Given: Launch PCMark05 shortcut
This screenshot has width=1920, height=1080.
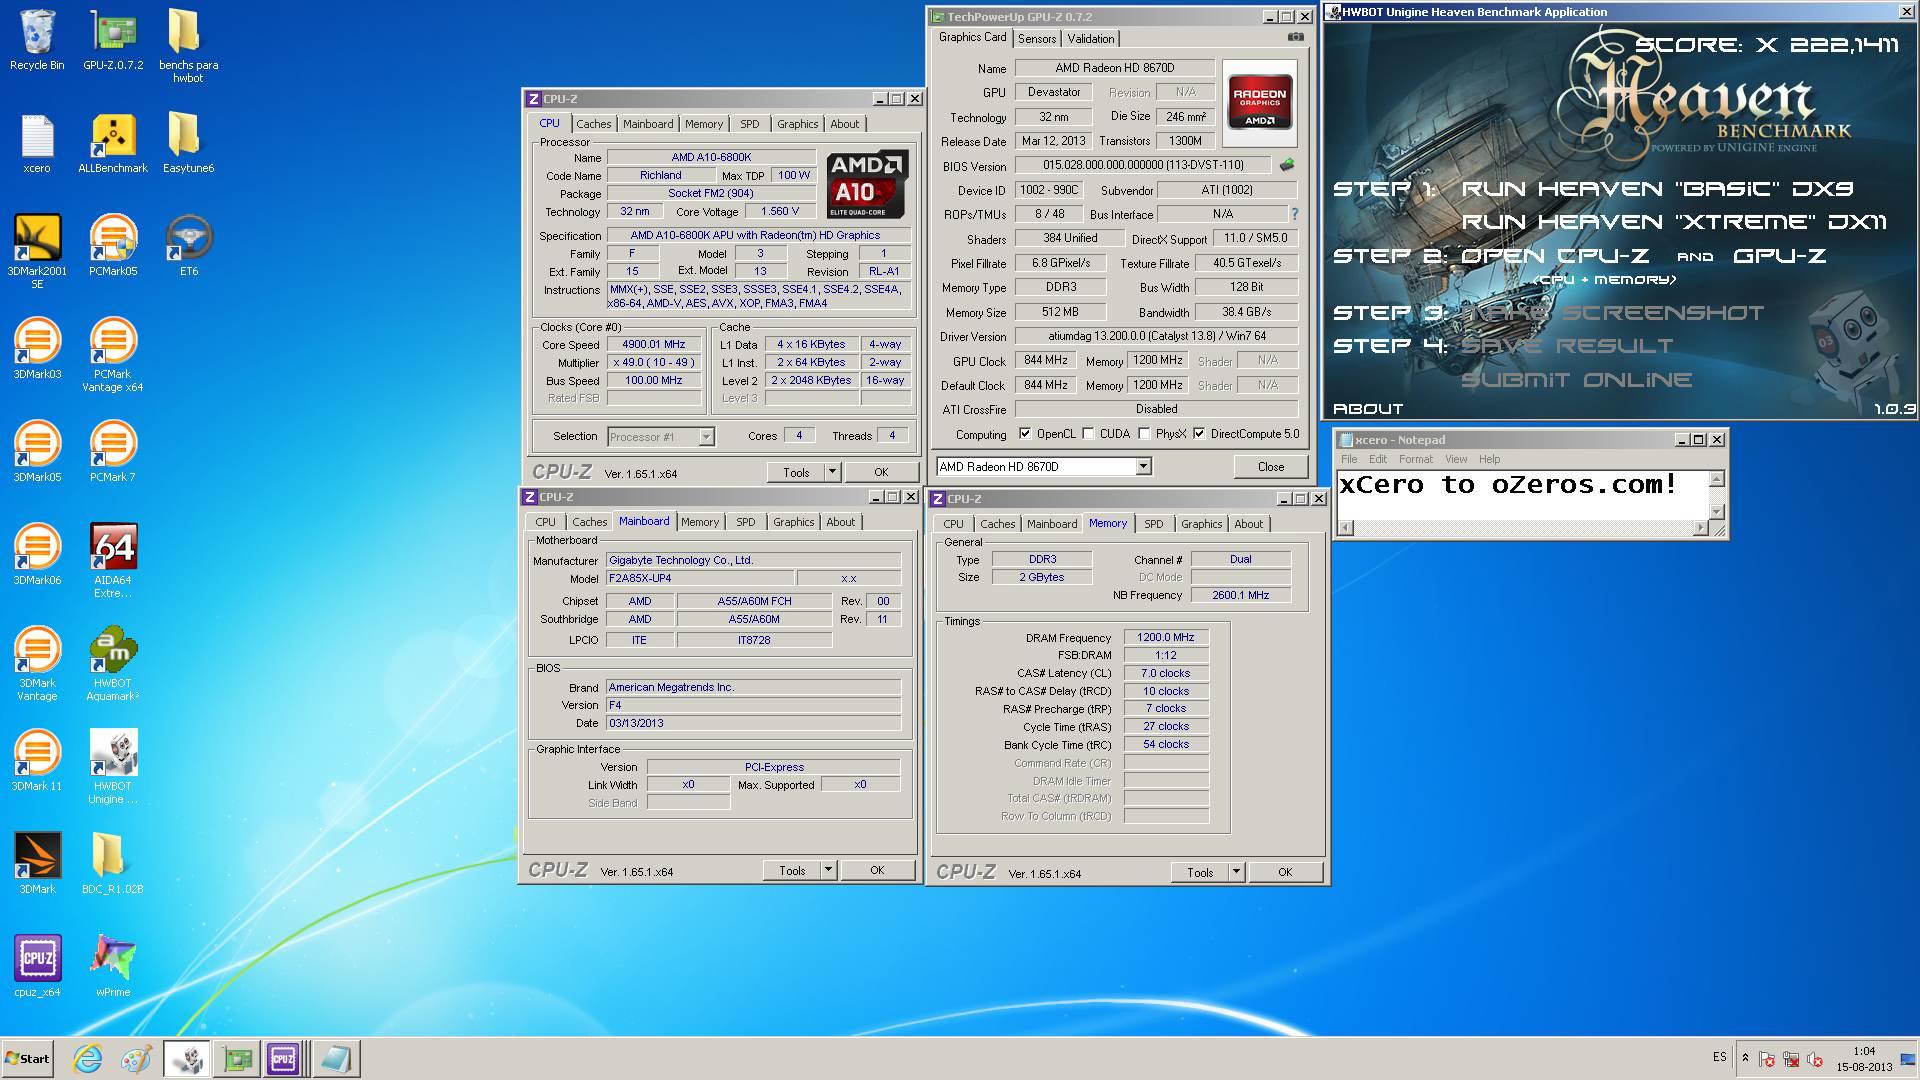Looking at the screenshot, I should coord(113,245).
